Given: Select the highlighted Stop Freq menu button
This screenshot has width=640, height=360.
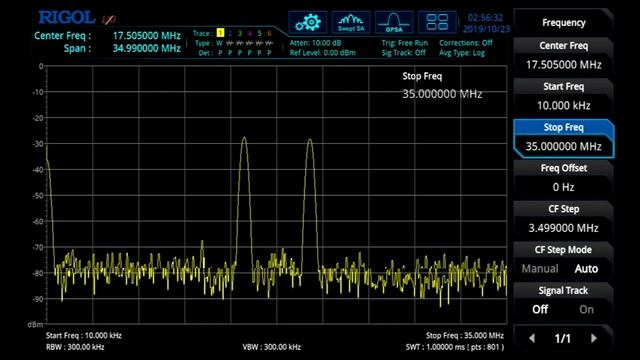Looking at the screenshot, I should click(x=563, y=138).
